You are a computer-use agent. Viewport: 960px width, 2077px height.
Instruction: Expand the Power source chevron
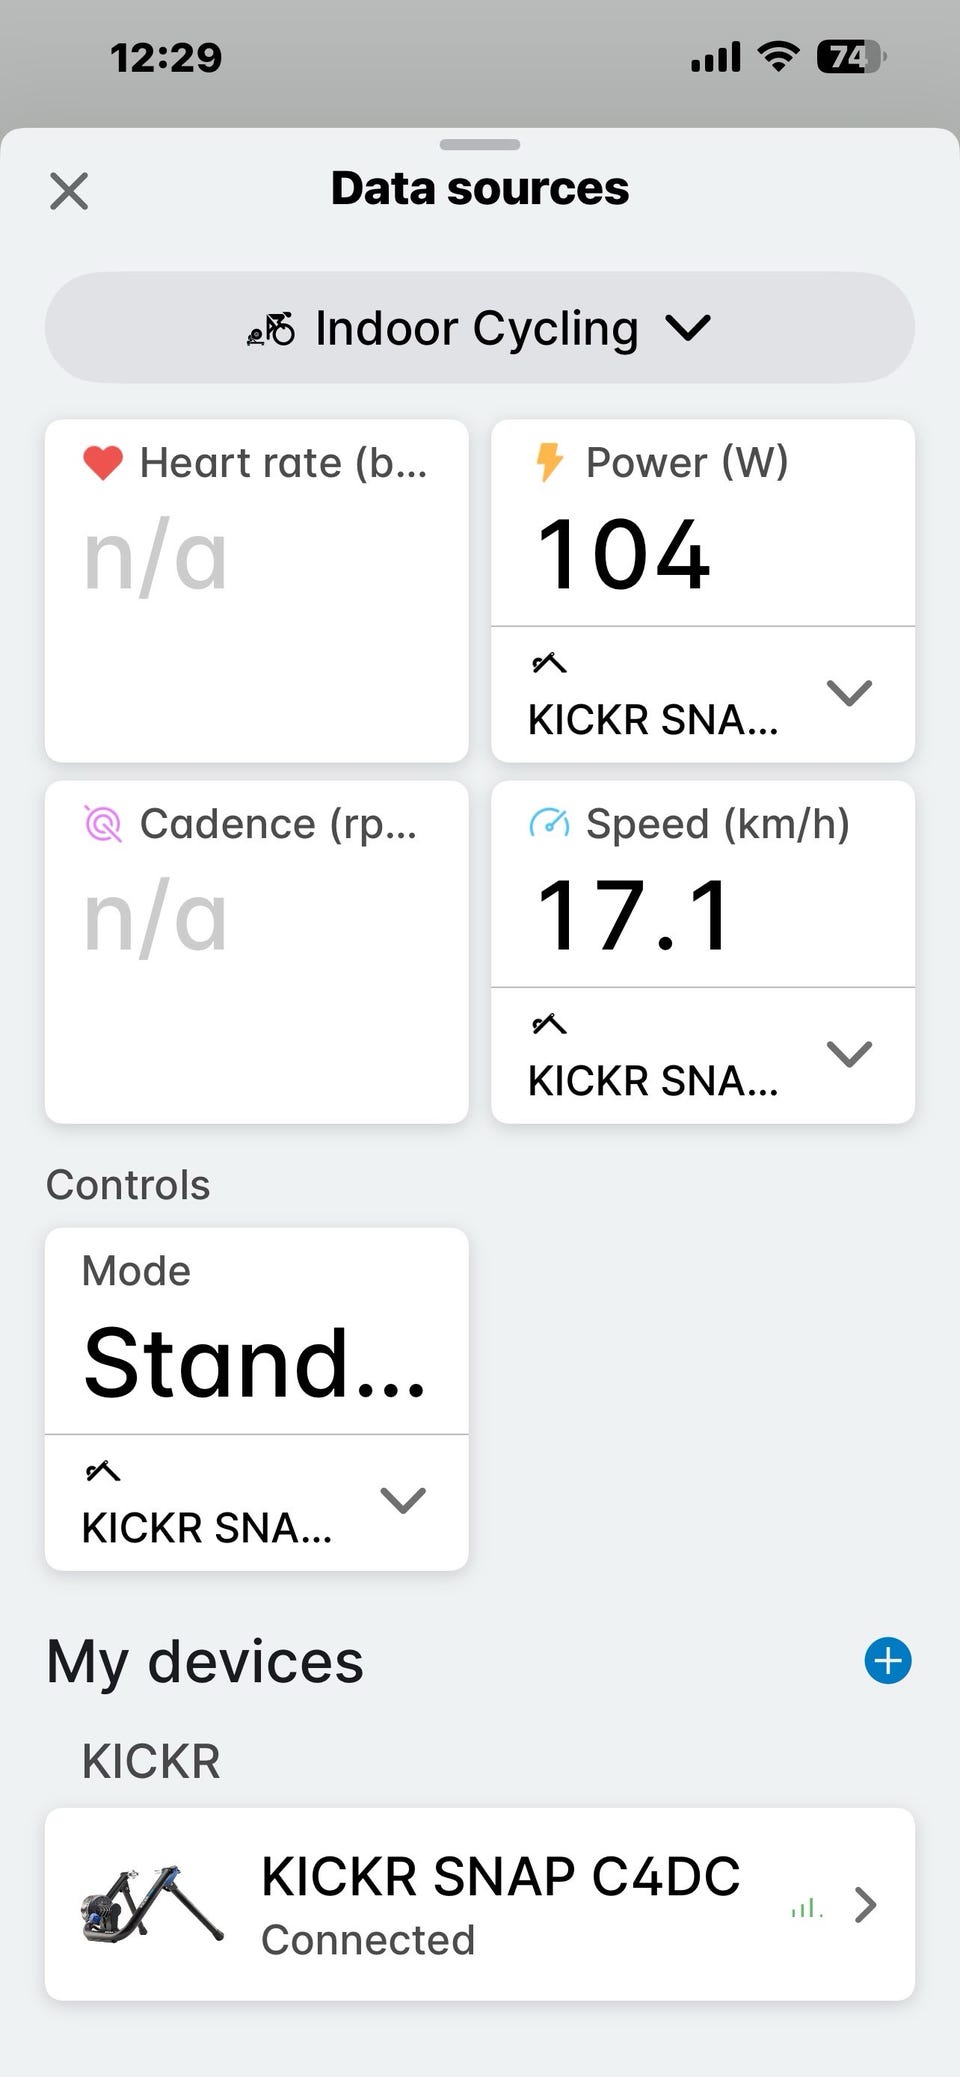click(x=849, y=693)
